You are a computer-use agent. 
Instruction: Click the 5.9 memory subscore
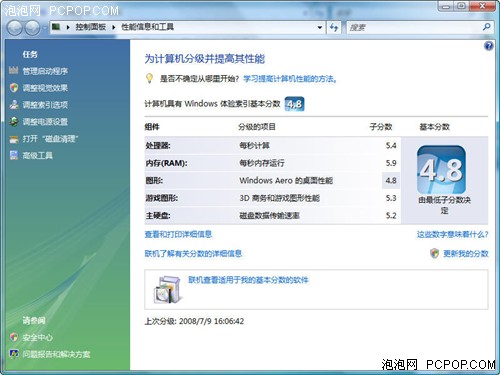pos(391,163)
